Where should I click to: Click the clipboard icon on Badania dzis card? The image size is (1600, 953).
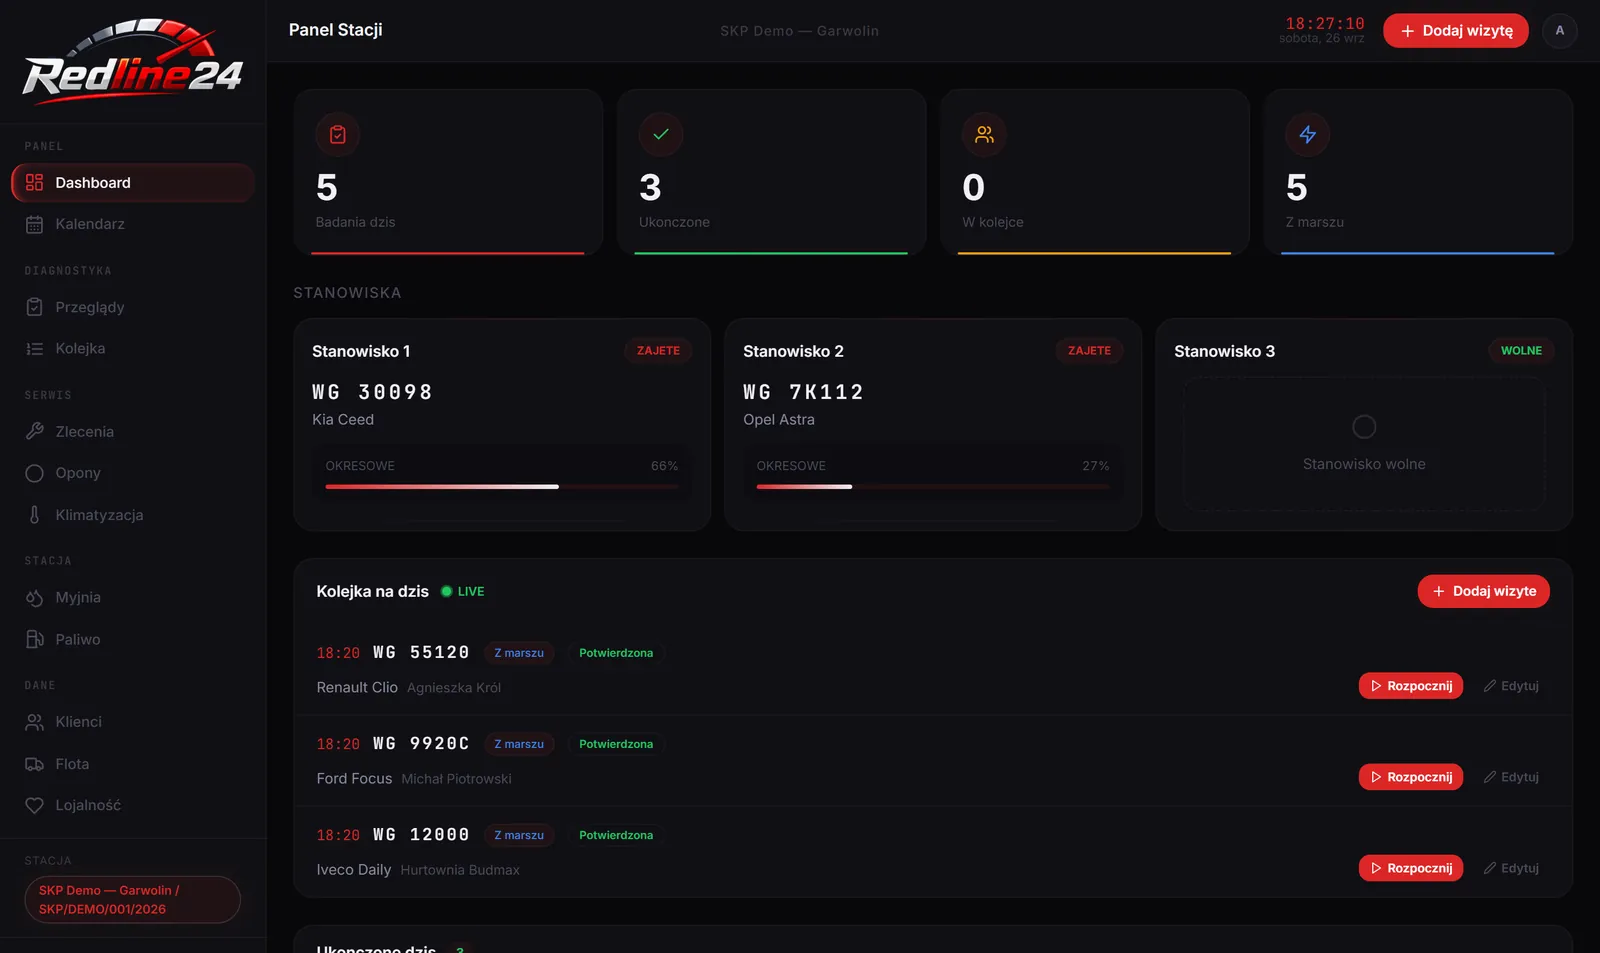pyautogui.click(x=338, y=135)
